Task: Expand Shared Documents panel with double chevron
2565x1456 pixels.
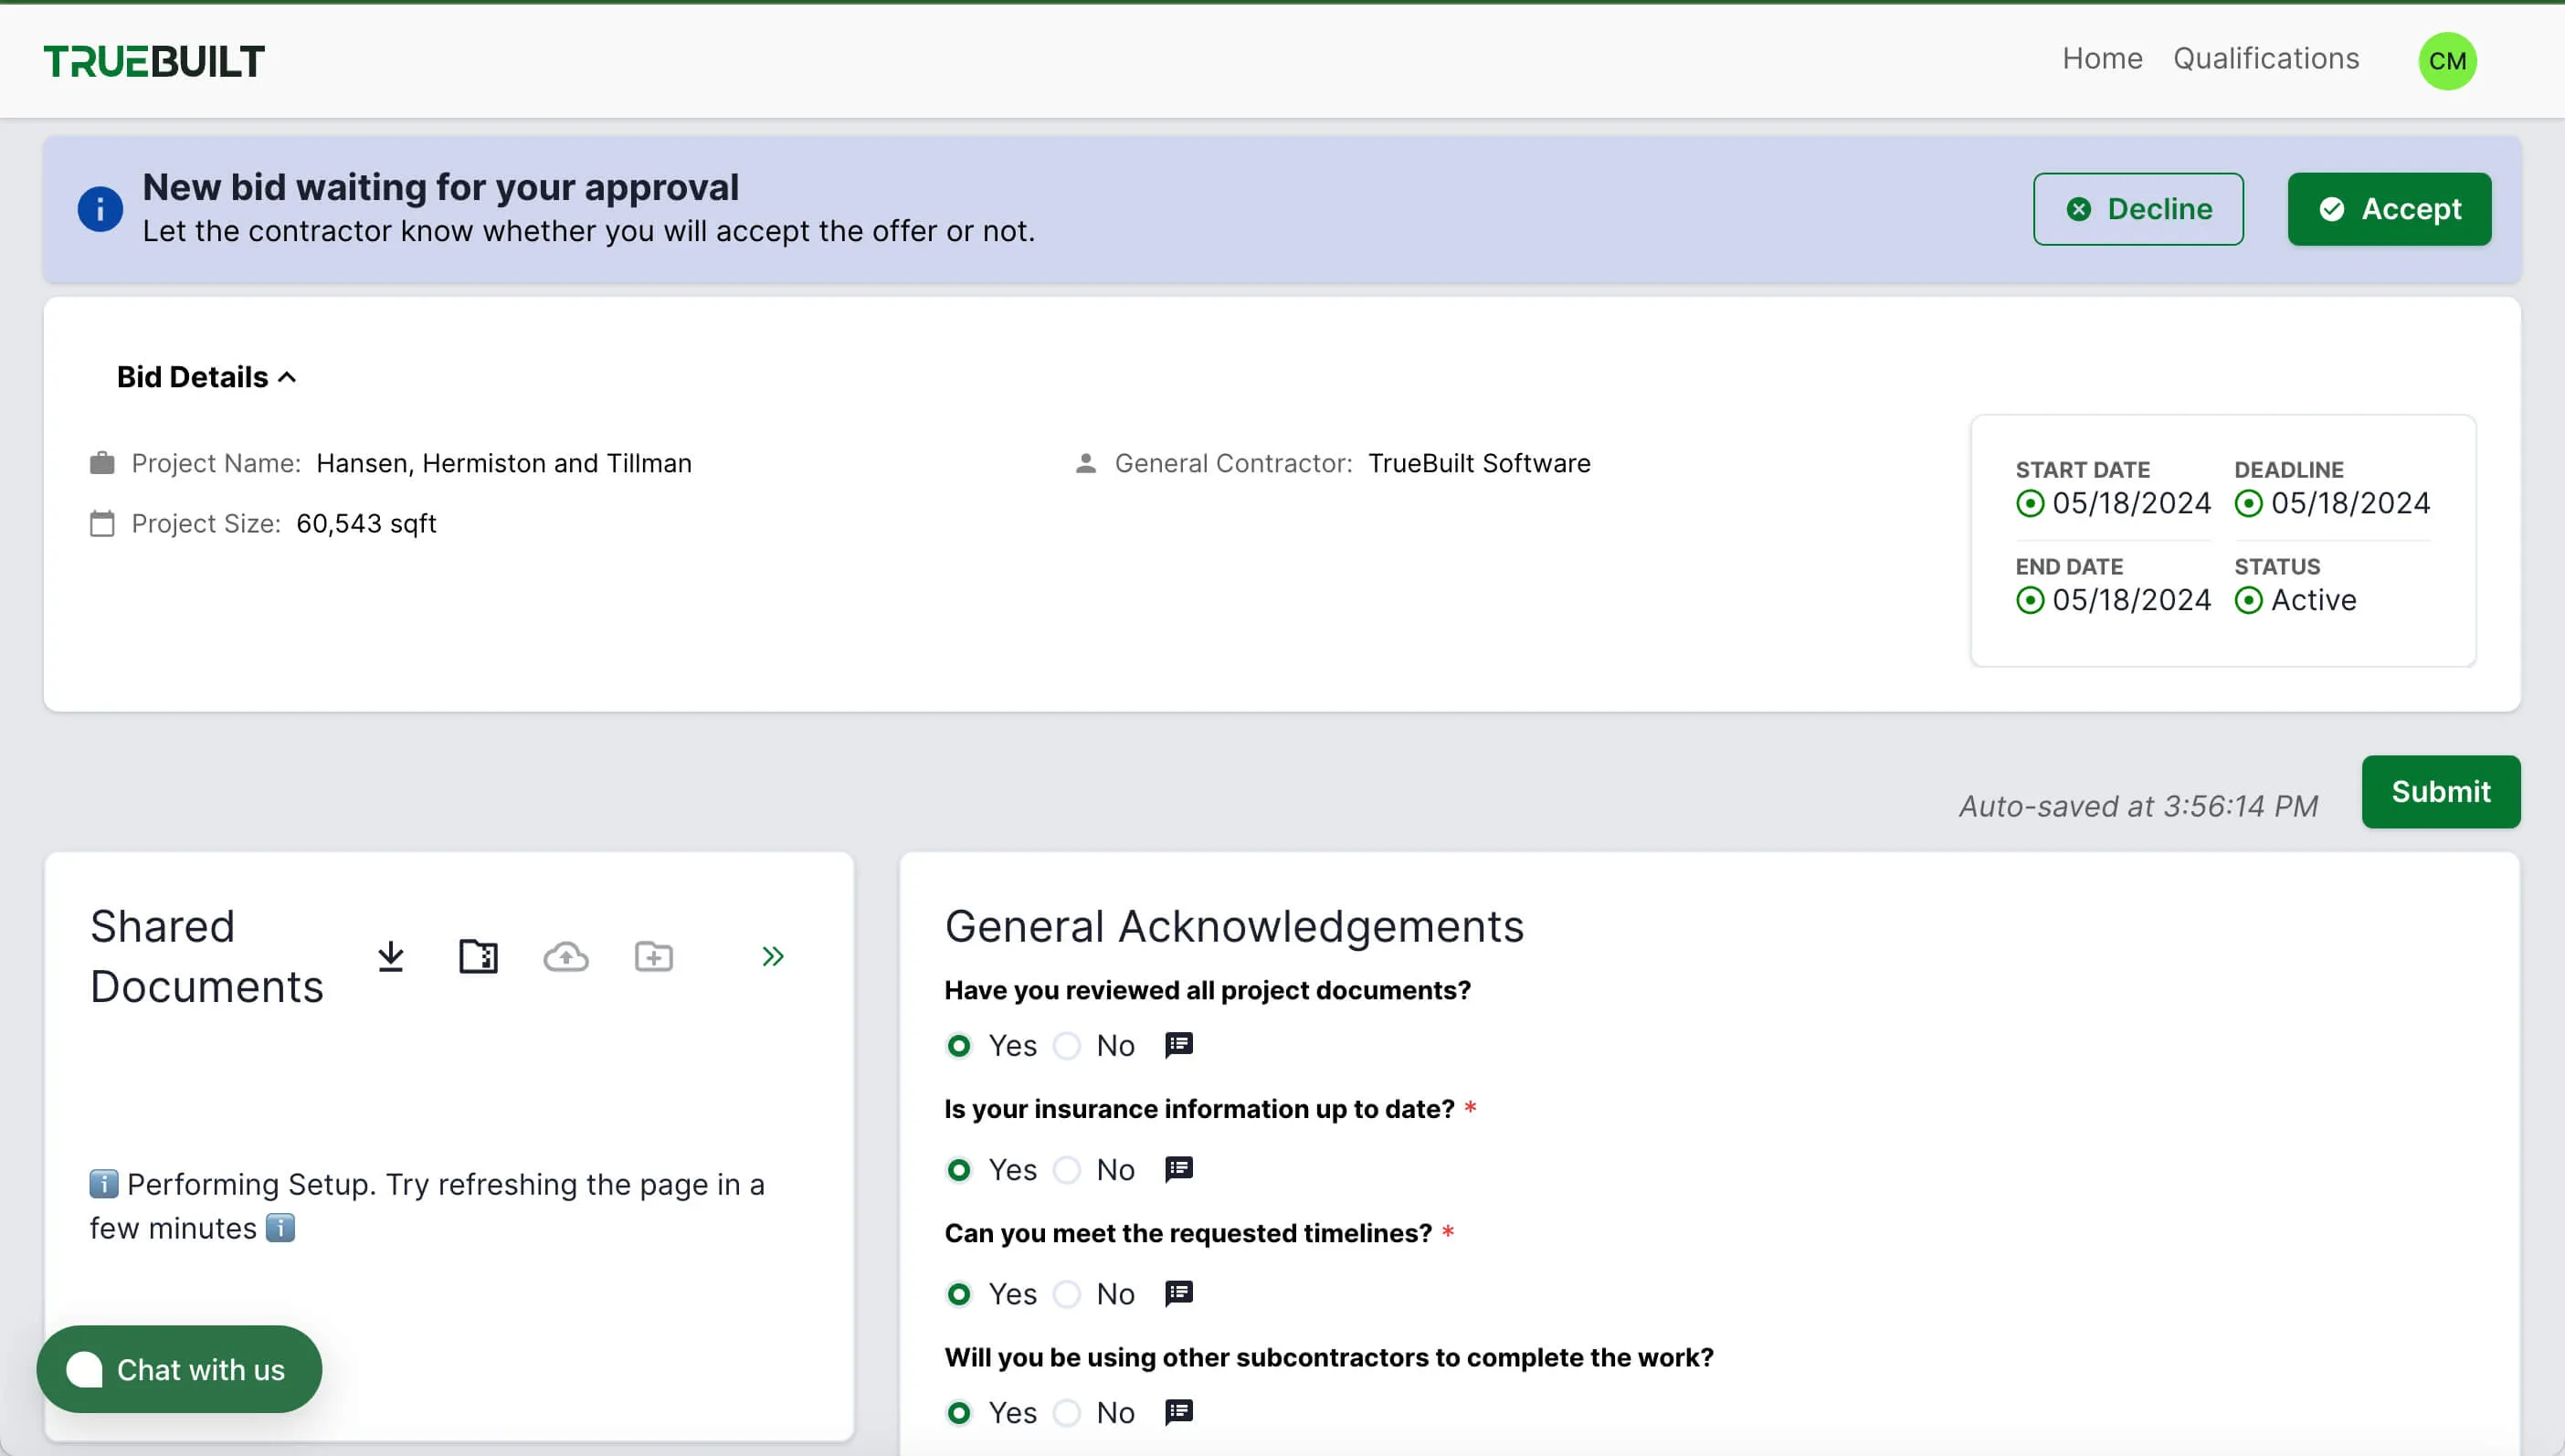Action: tap(772, 957)
